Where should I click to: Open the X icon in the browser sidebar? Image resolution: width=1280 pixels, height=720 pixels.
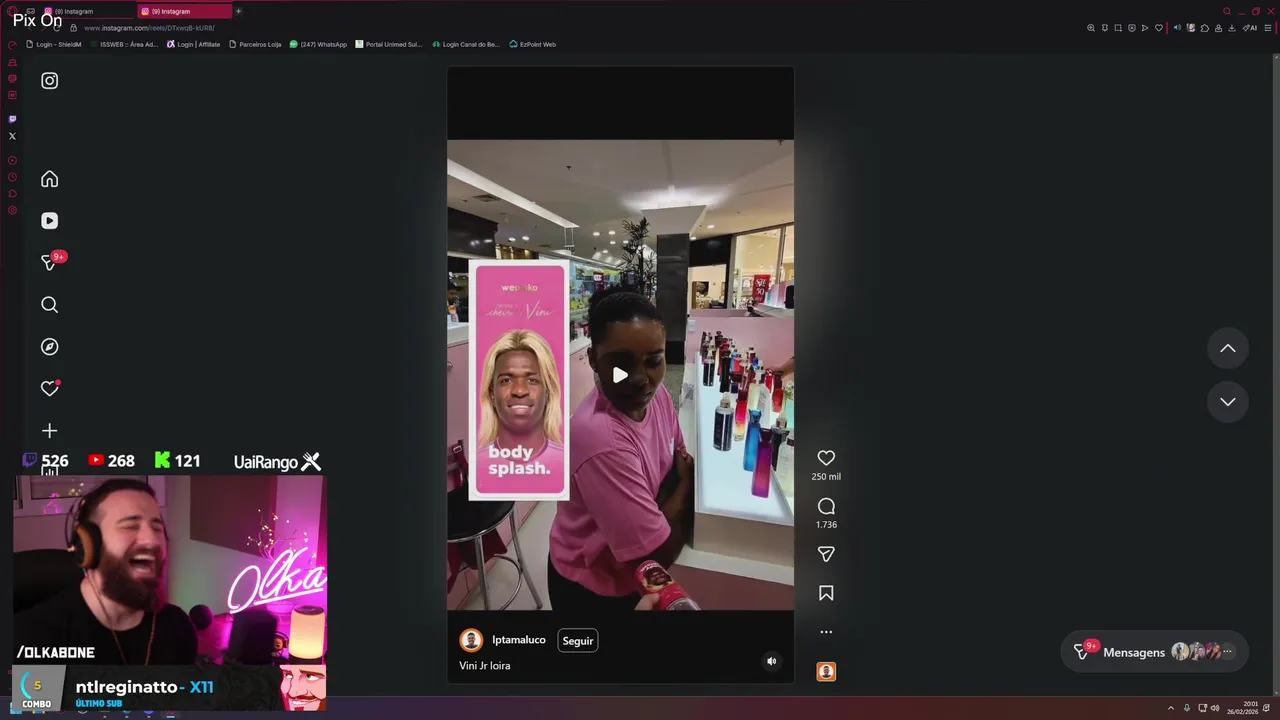[12, 136]
